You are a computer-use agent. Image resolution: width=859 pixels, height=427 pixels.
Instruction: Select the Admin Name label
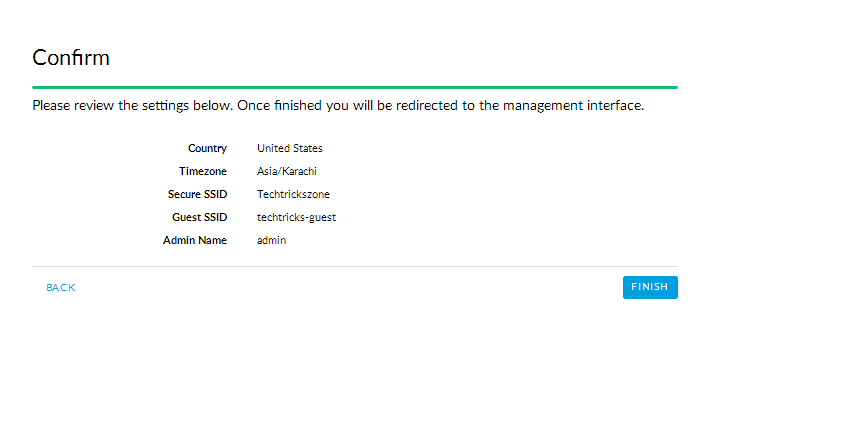195,240
